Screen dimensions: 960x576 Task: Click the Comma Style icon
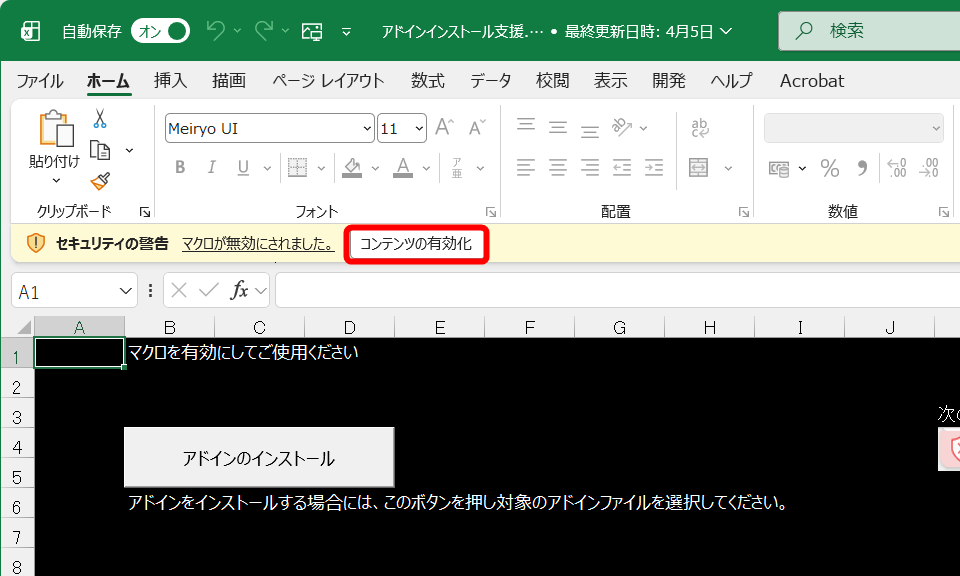(862, 168)
